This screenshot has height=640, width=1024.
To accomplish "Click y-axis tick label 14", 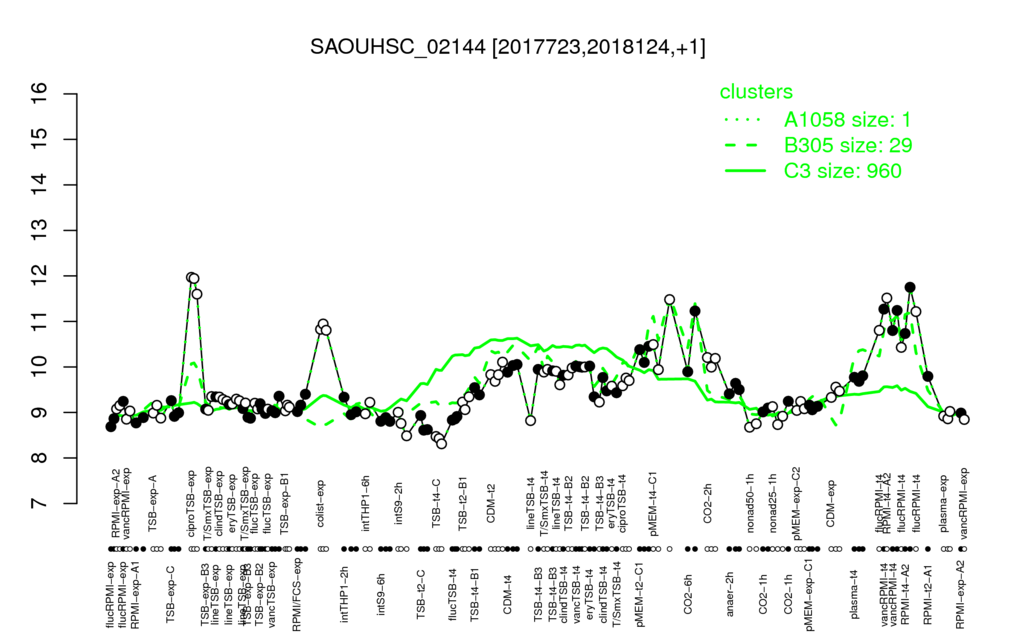I will click(x=40, y=185).
